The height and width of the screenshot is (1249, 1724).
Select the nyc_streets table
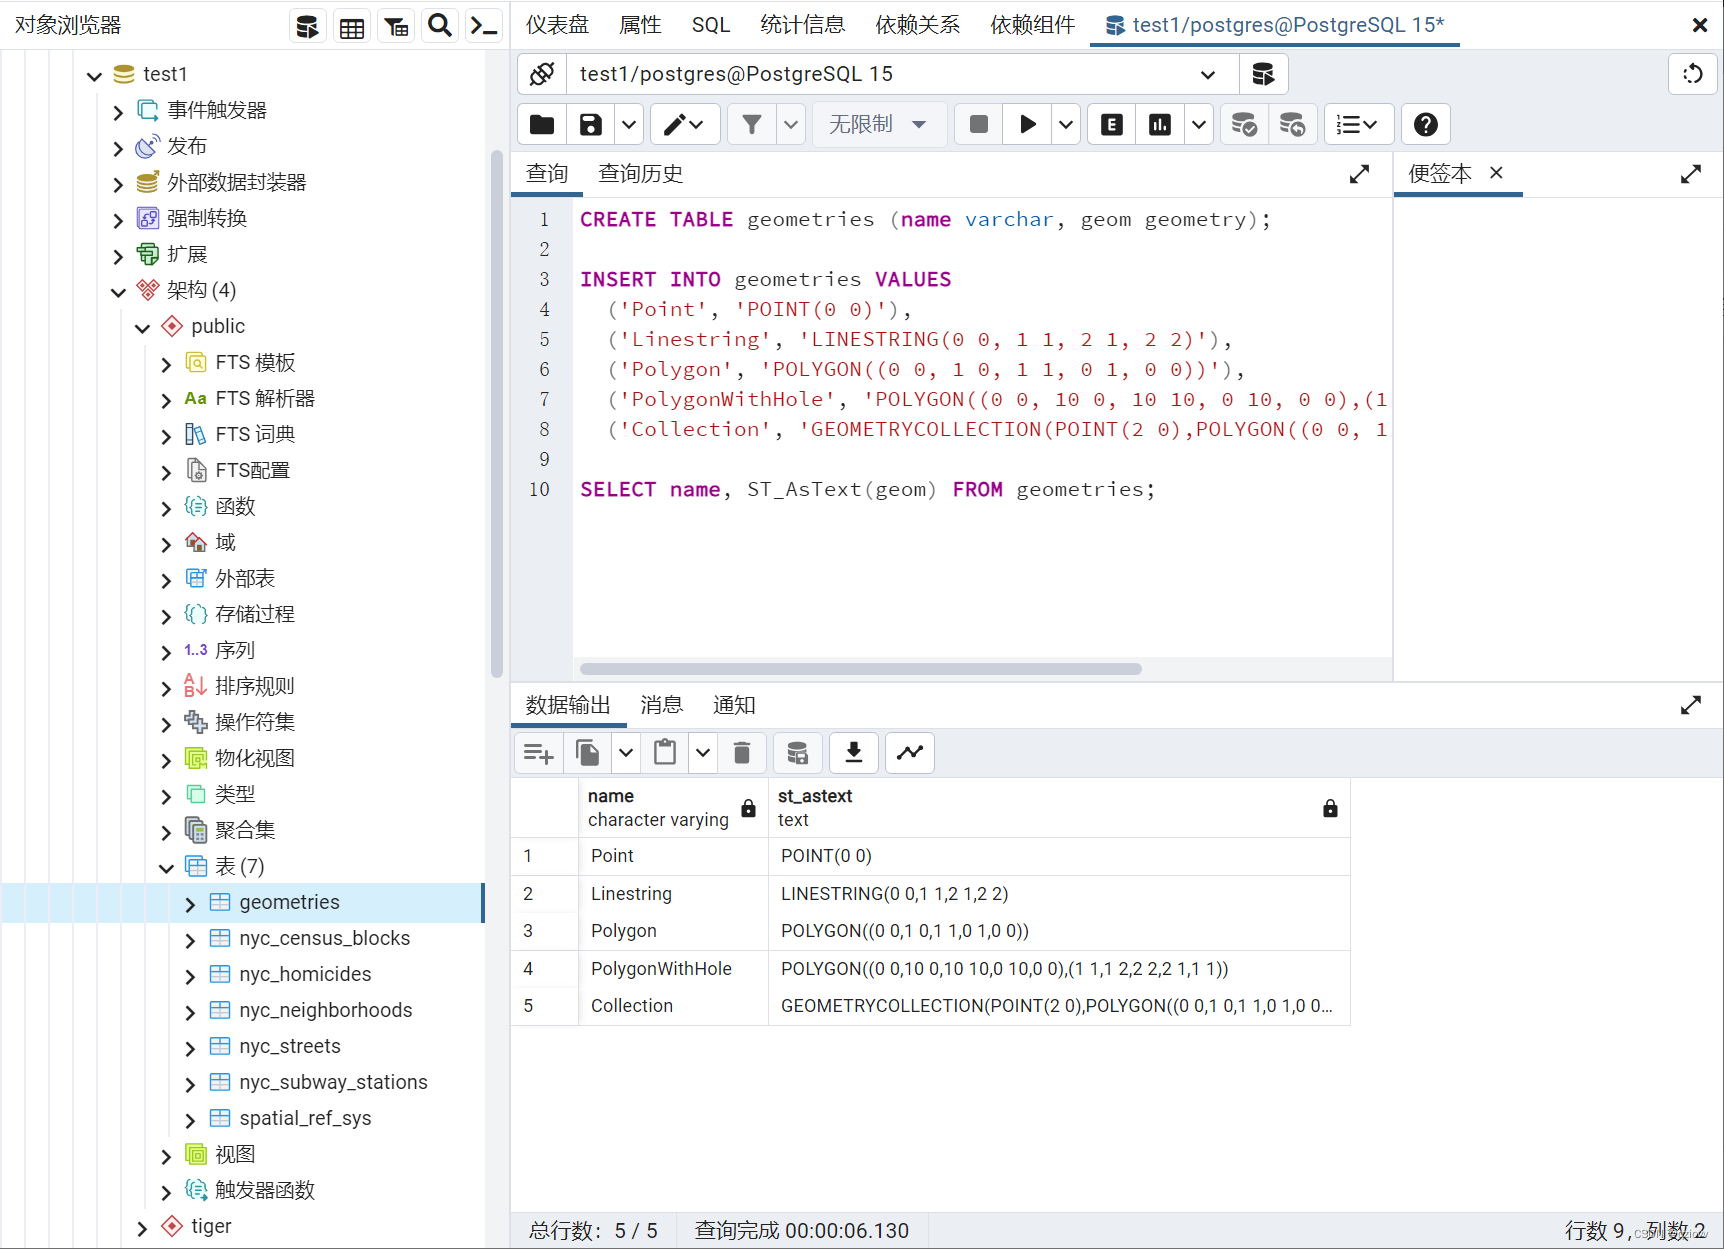290,1045
